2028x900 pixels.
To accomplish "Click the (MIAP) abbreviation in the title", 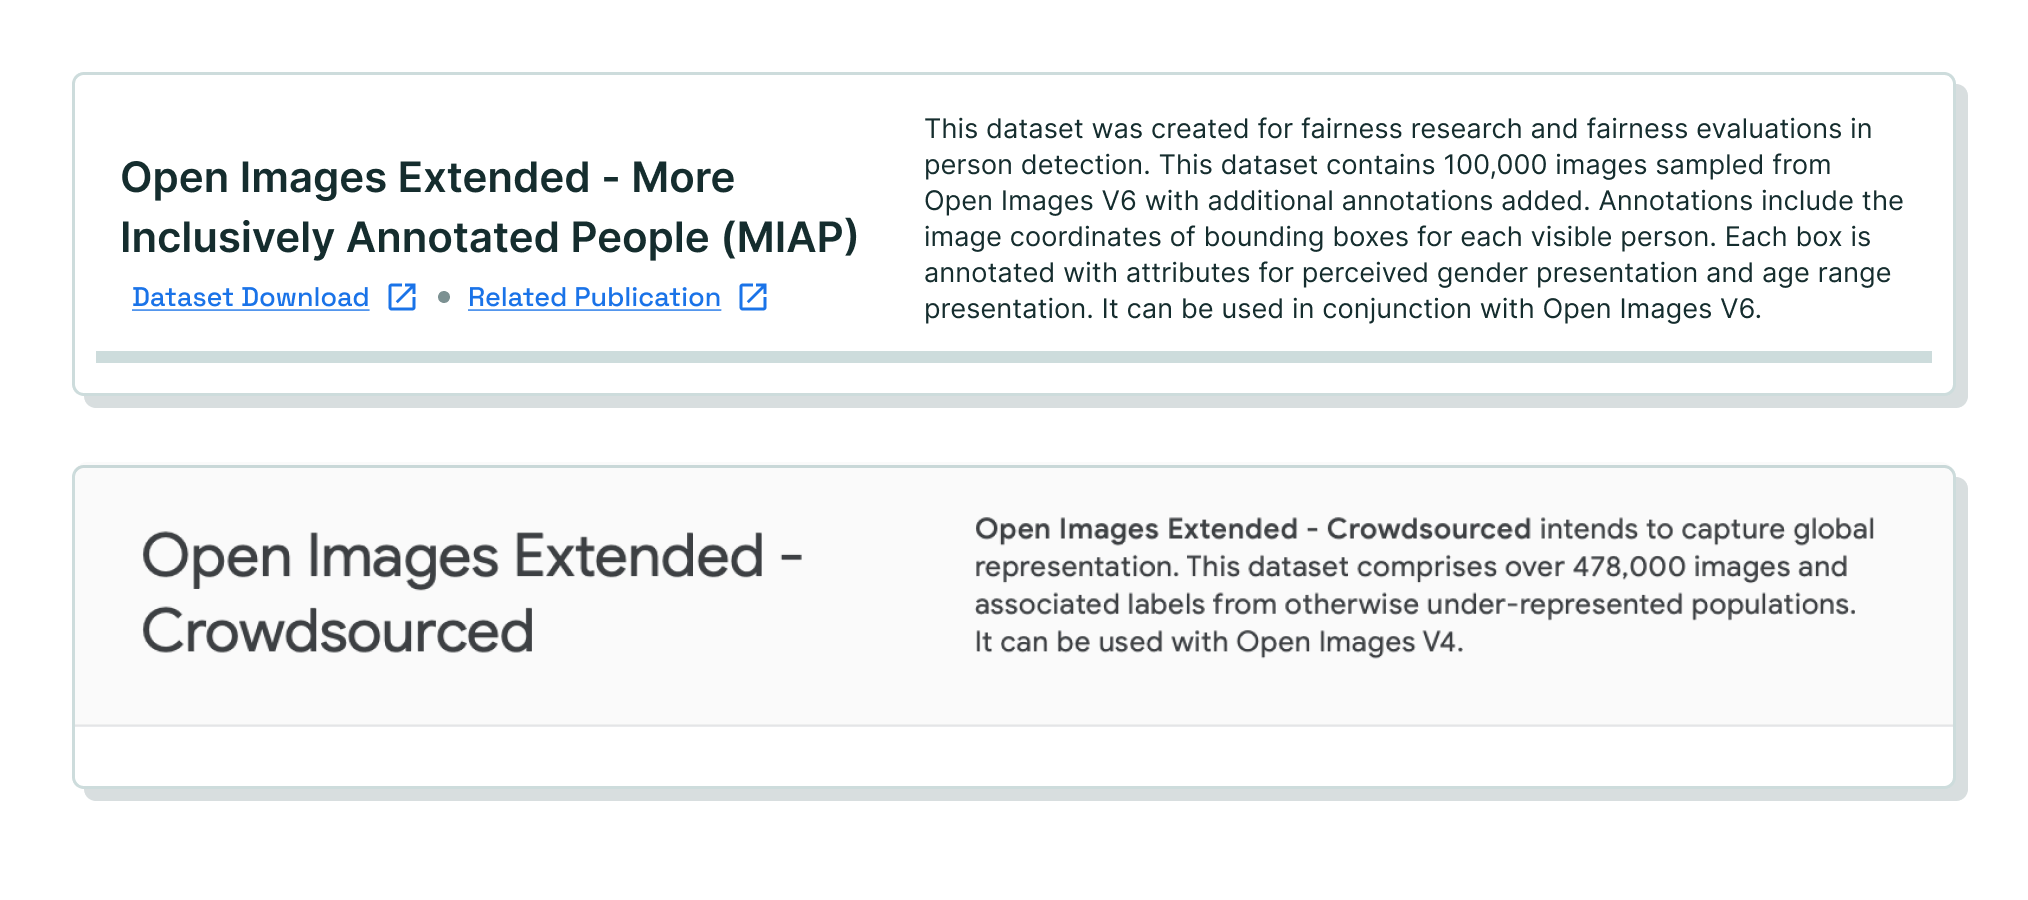I will (x=790, y=238).
